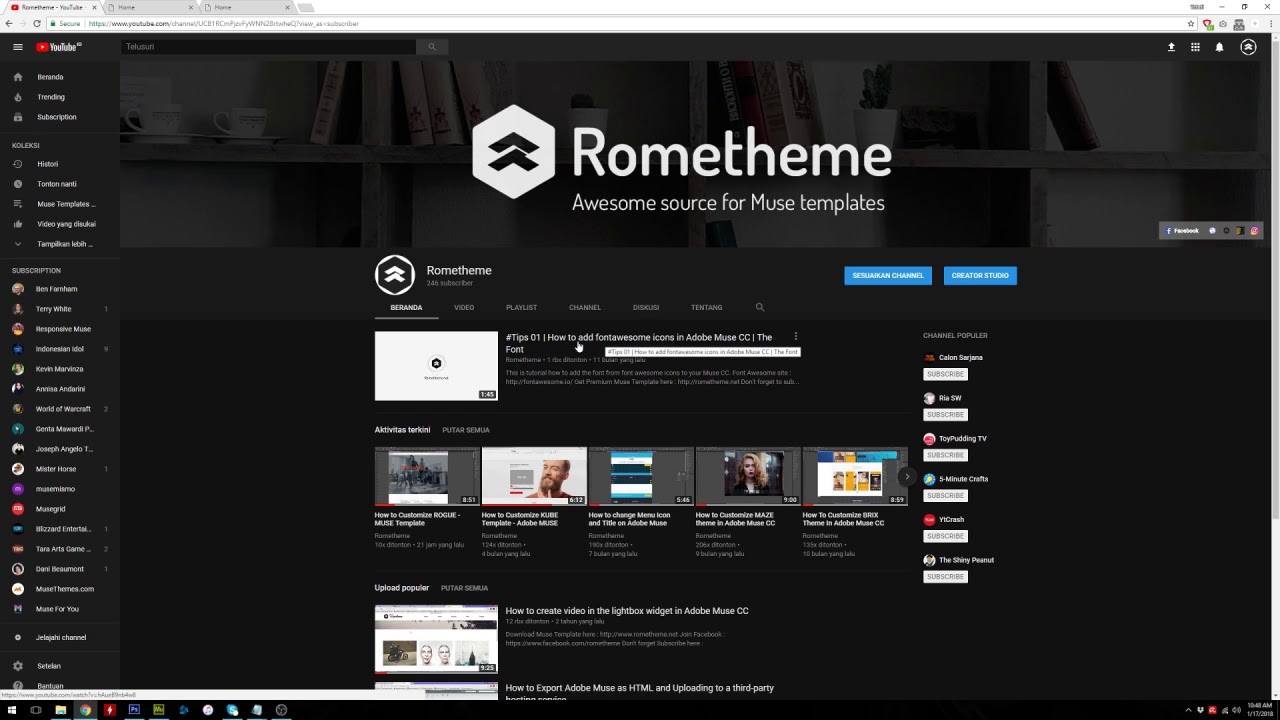1280x720 pixels.
Task: Open How to Customize KUBE thumbnail
Action: (534, 476)
